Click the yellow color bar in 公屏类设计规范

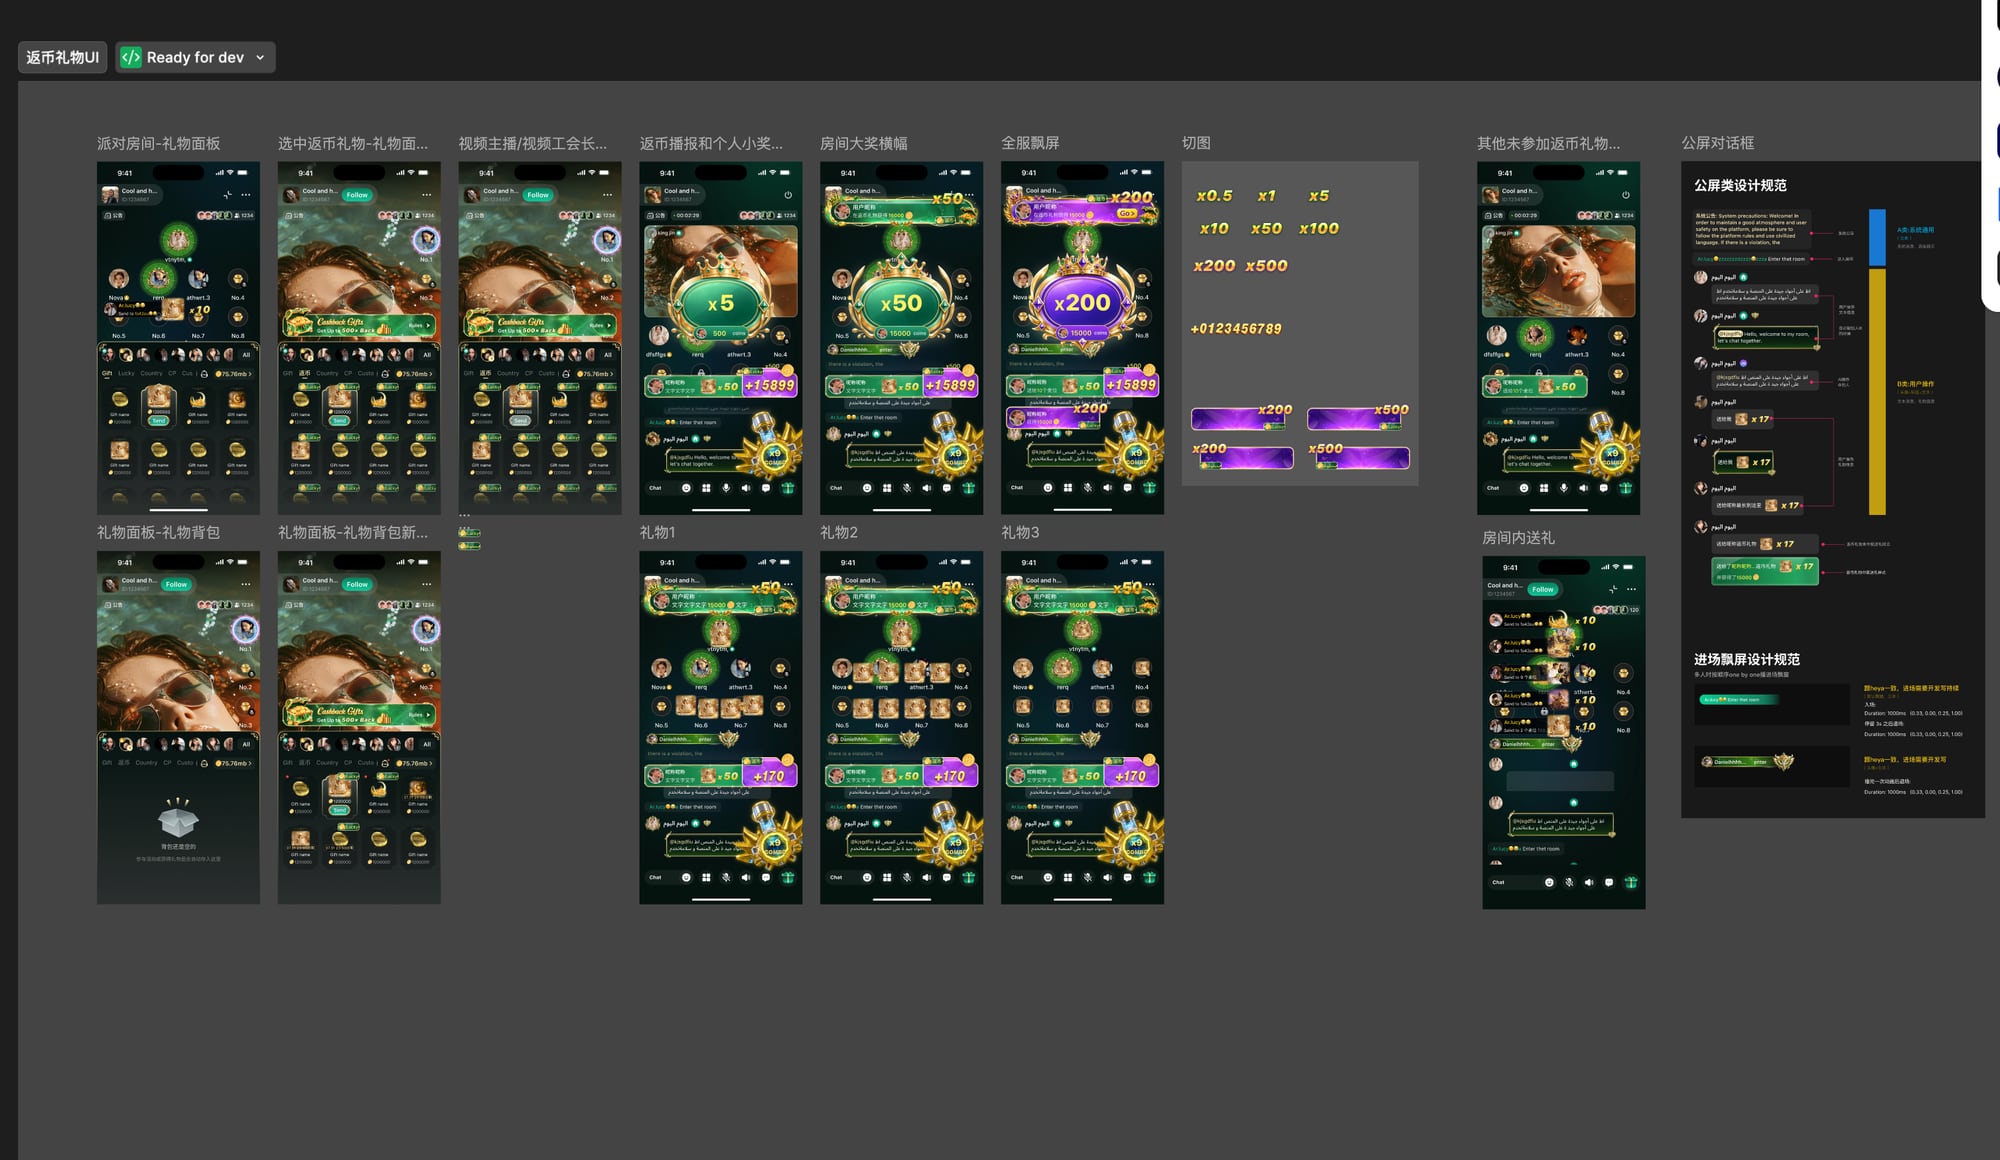[x=1877, y=391]
